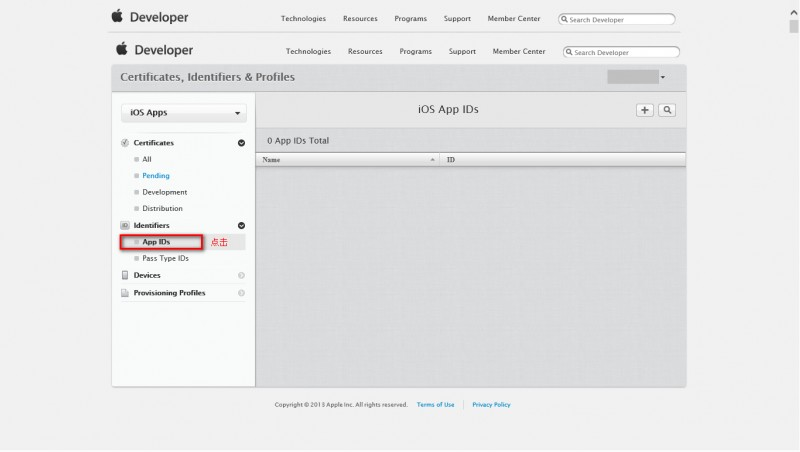Viewport: 800px width, 452px height.
Task: Click Technologies in the second navigation bar
Action: click(x=308, y=52)
